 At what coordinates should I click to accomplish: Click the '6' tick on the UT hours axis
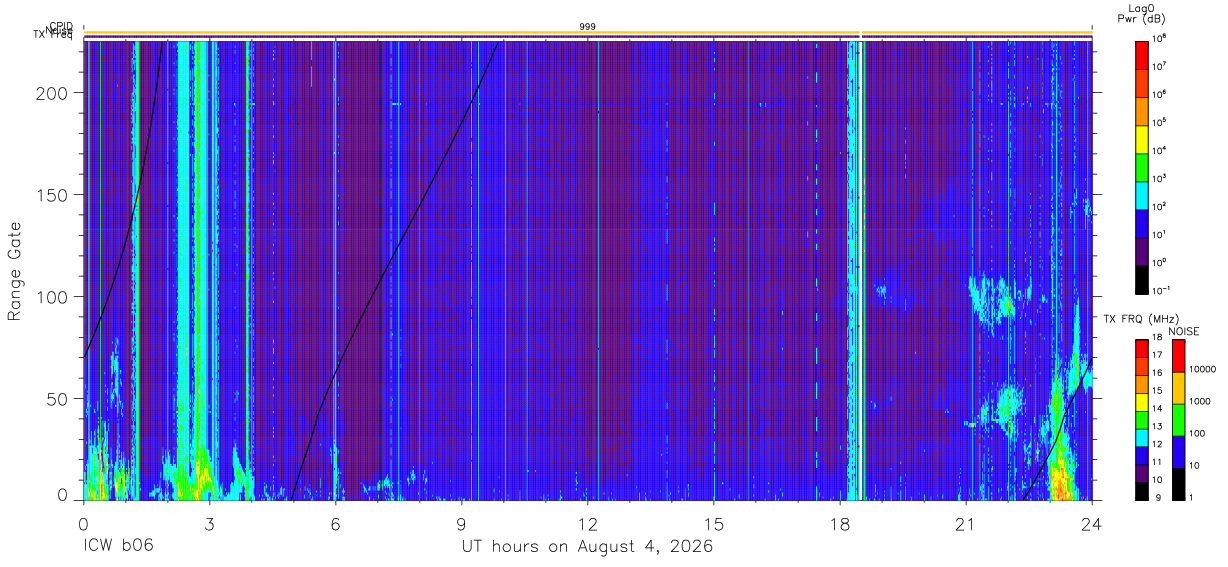point(336,523)
